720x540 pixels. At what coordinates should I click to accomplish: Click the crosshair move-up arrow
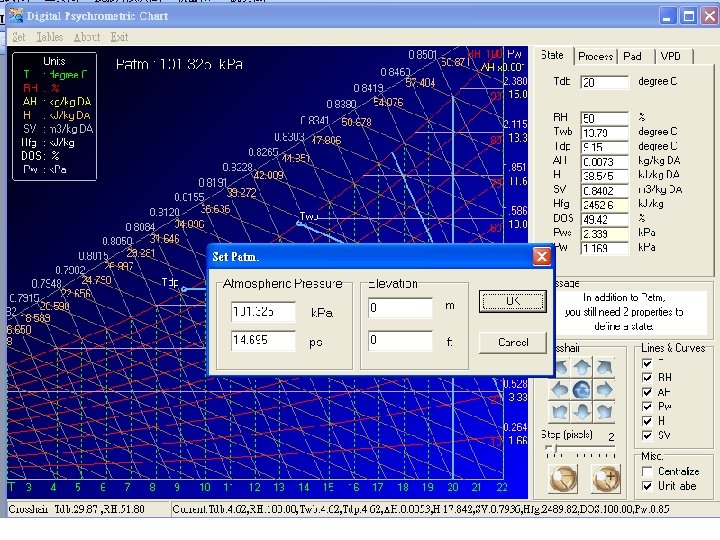point(584,367)
